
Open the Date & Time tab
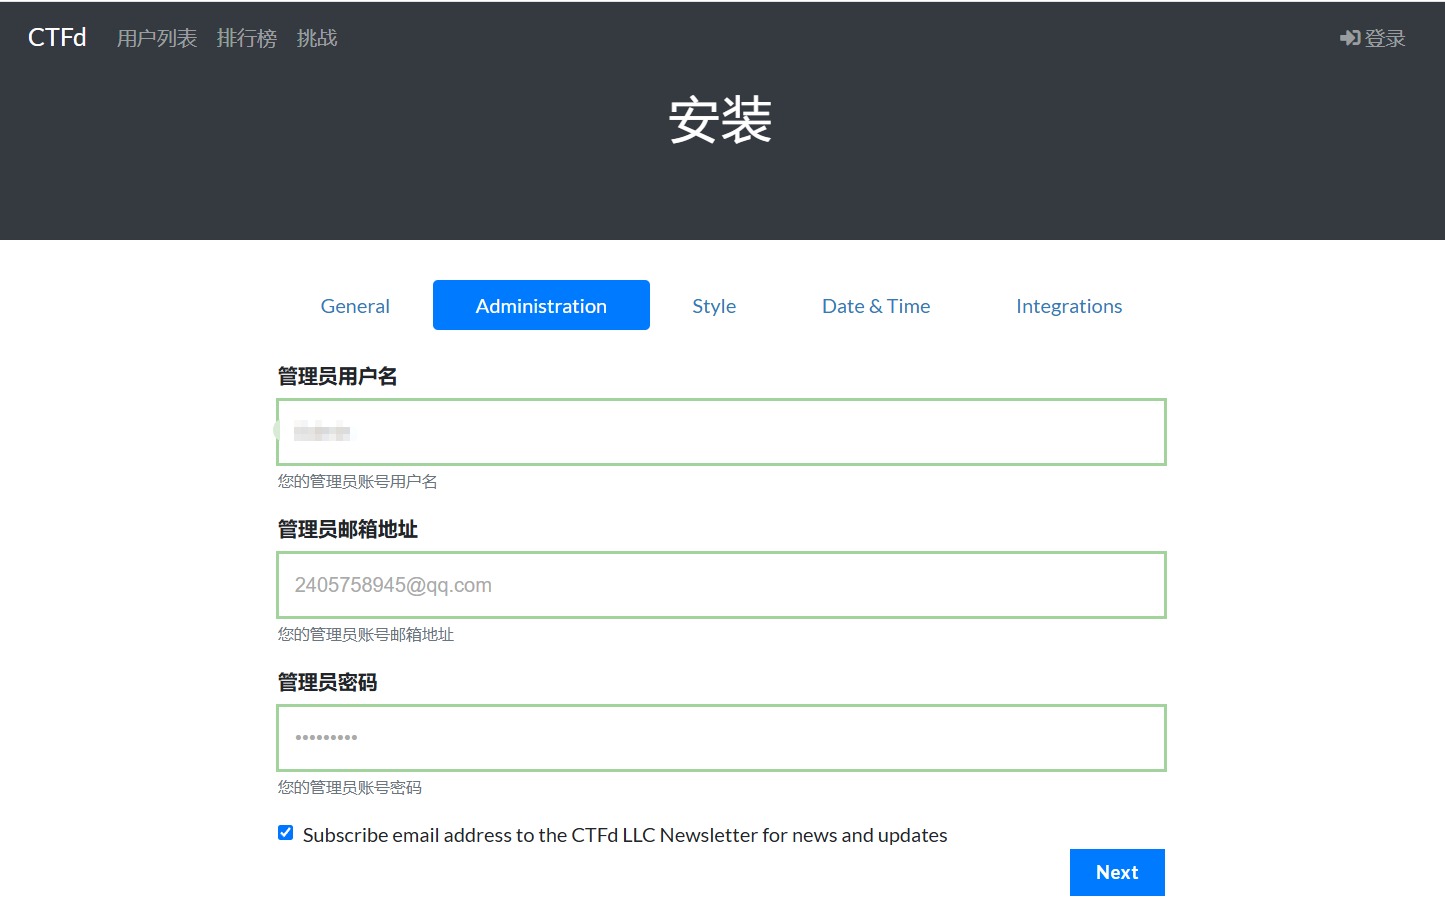[876, 306]
